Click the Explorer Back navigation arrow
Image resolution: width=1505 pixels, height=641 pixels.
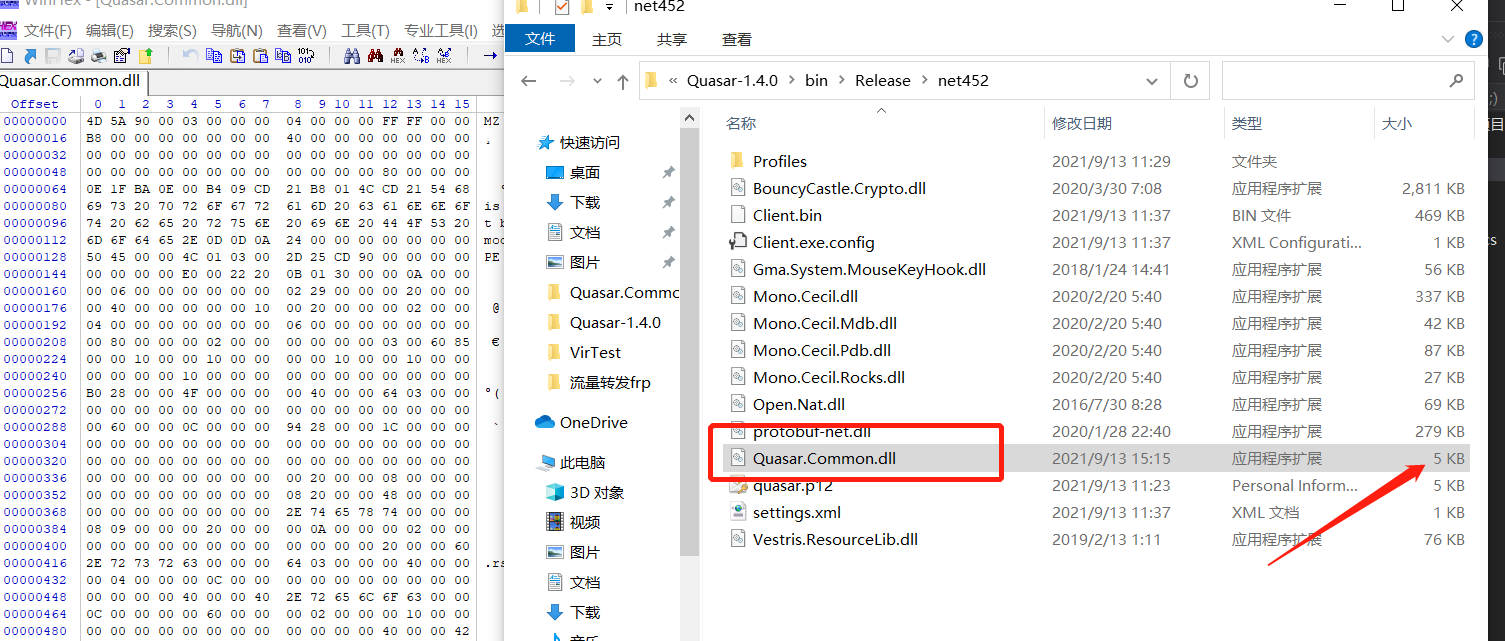click(x=529, y=81)
